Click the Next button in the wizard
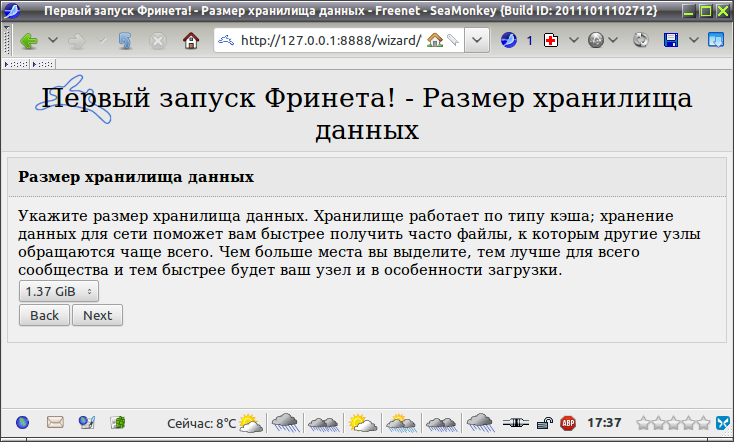734x442 pixels. click(x=97, y=315)
